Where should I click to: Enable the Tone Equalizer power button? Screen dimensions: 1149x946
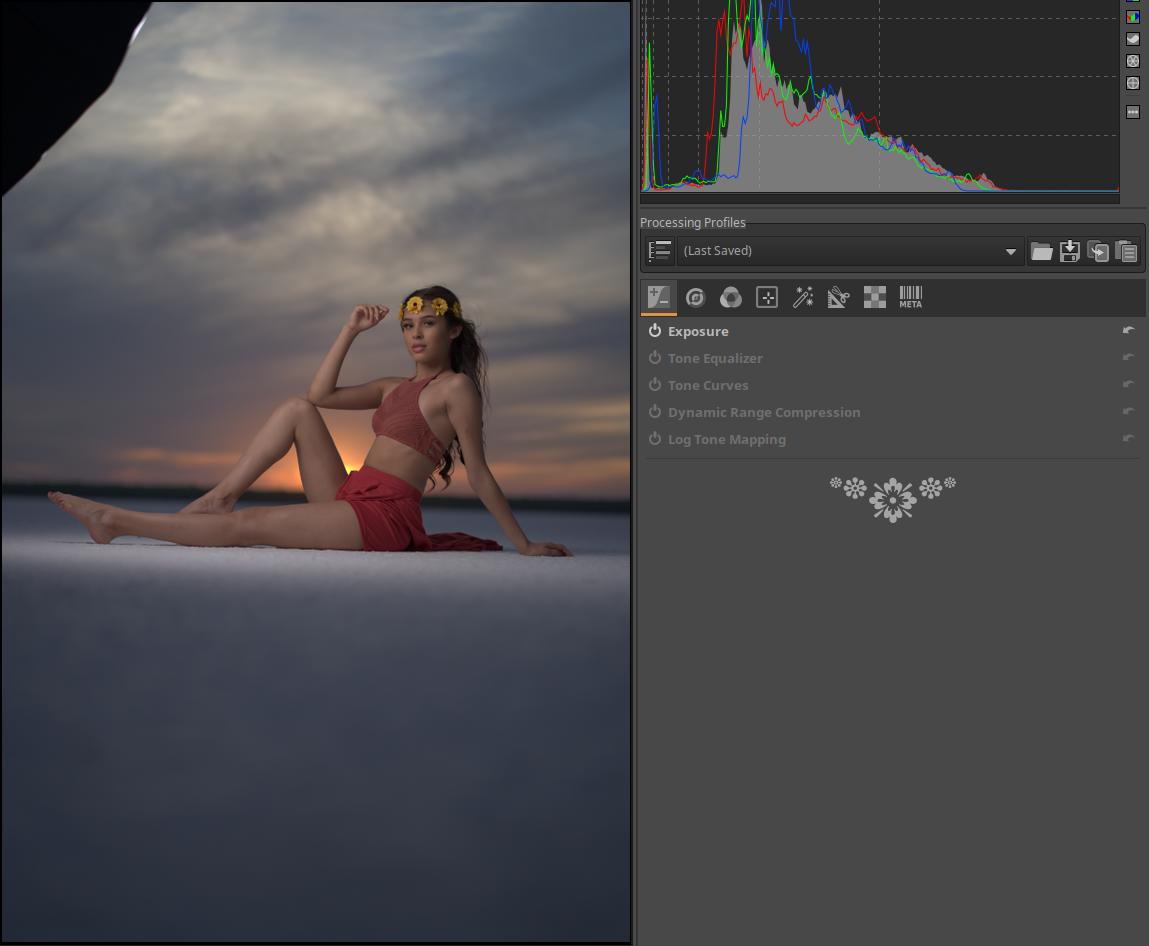(655, 358)
